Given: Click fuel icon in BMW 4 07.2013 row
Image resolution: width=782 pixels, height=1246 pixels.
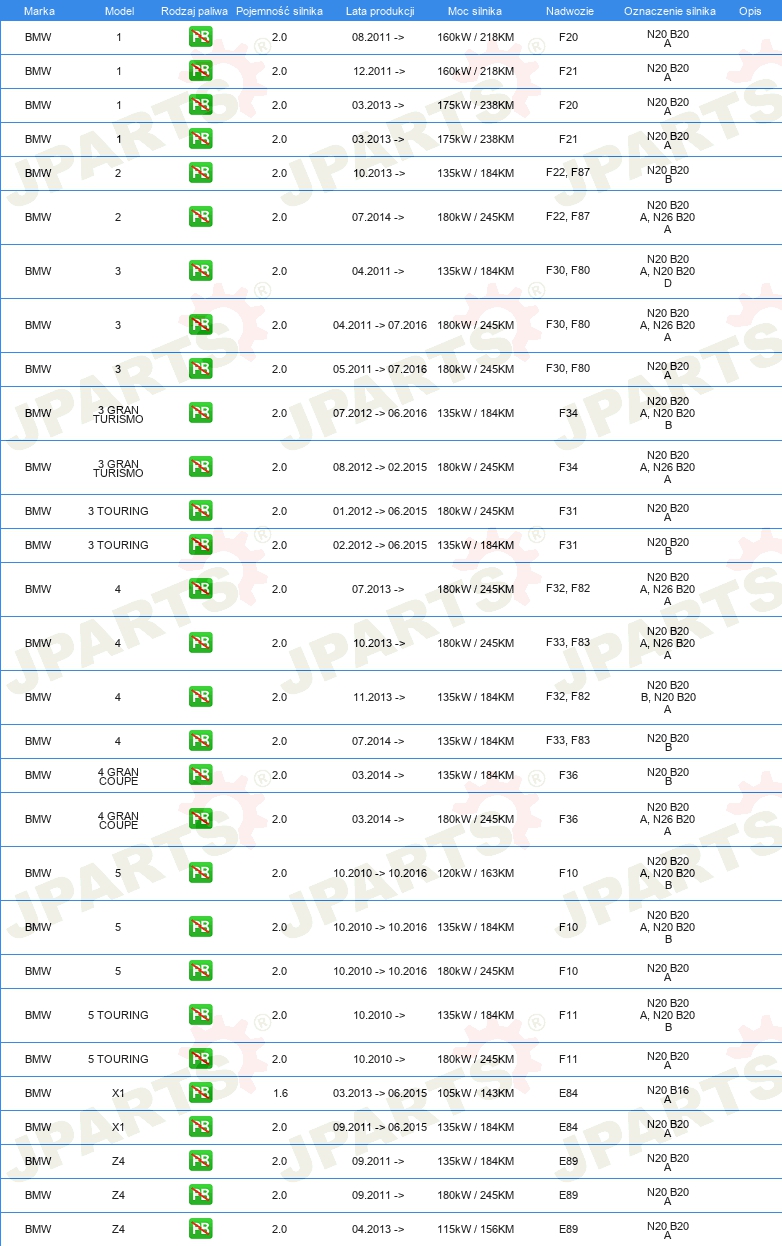Looking at the screenshot, I should 200,589.
